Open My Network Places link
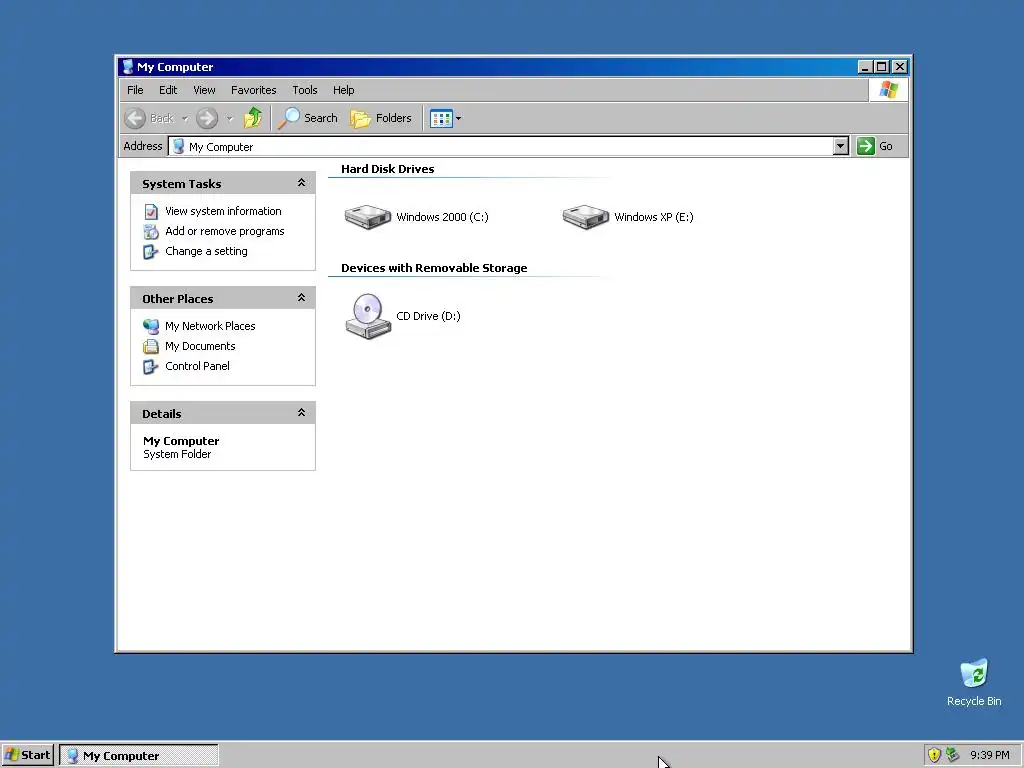Screen dimensions: 1024x768 pos(210,326)
